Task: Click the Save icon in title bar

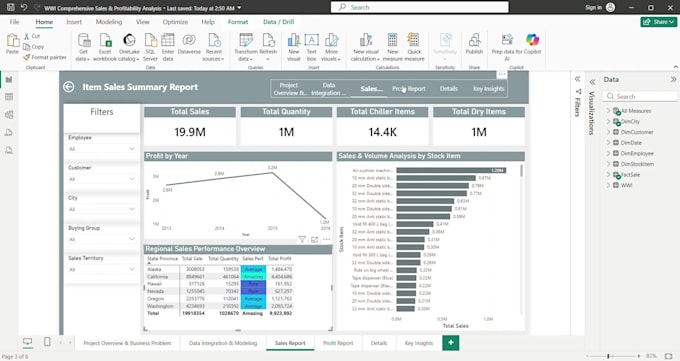Action: click(x=11, y=7)
